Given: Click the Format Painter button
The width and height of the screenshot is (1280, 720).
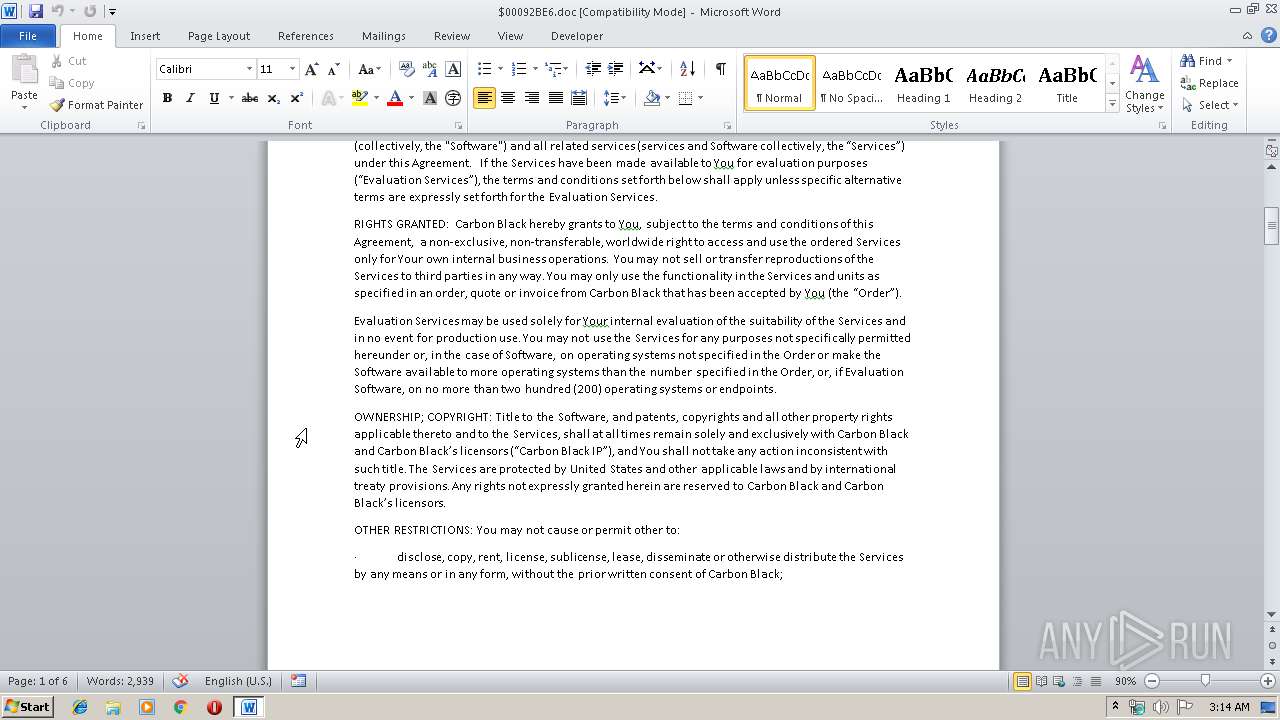Looking at the screenshot, I should pyautogui.click(x=96, y=105).
